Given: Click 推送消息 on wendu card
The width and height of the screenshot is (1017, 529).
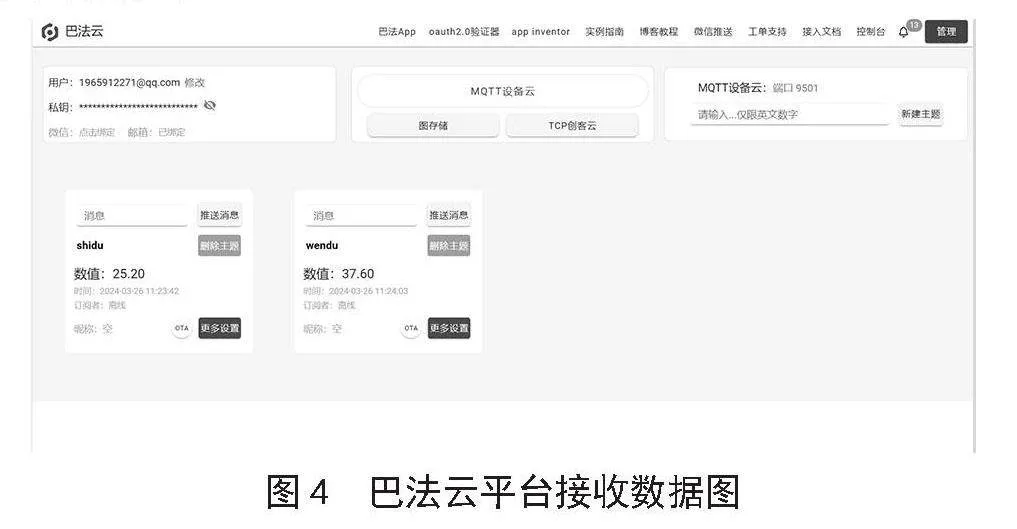Looking at the screenshot, I should point(449,215).
